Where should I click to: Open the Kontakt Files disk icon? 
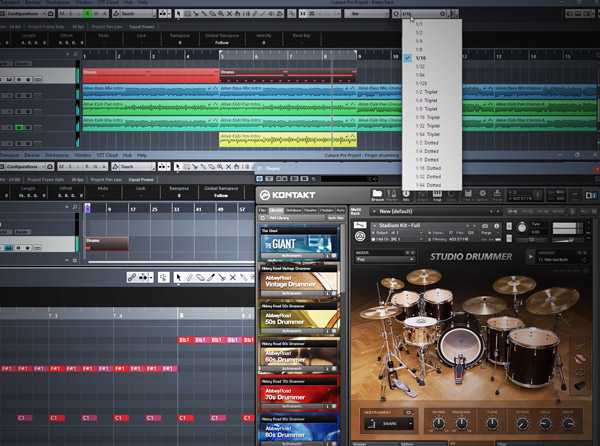(x=468, y=195)
